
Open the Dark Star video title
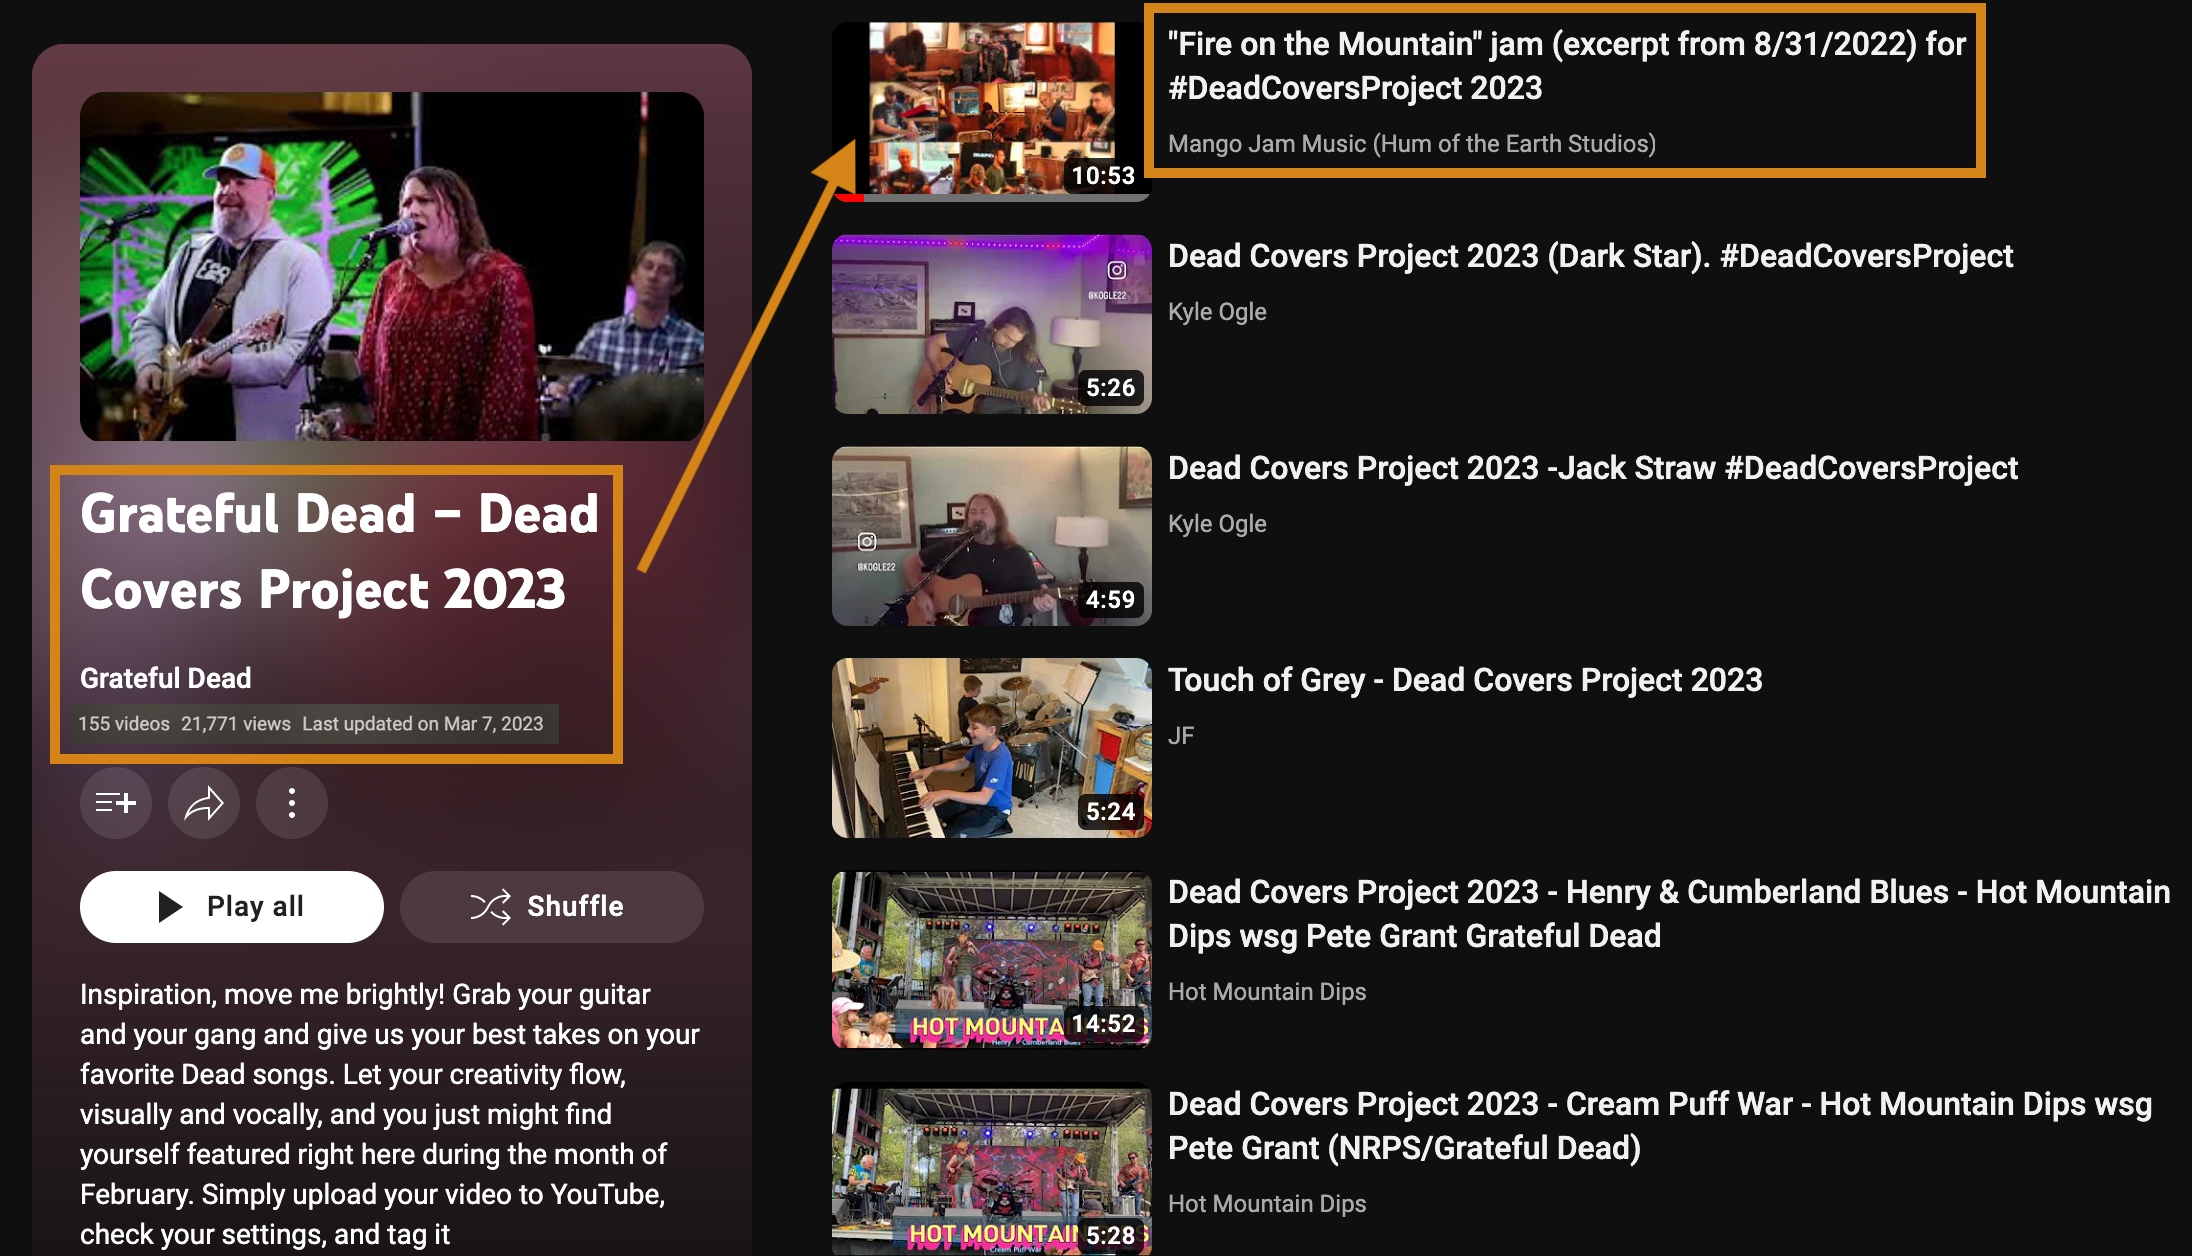pos(1590,256)
